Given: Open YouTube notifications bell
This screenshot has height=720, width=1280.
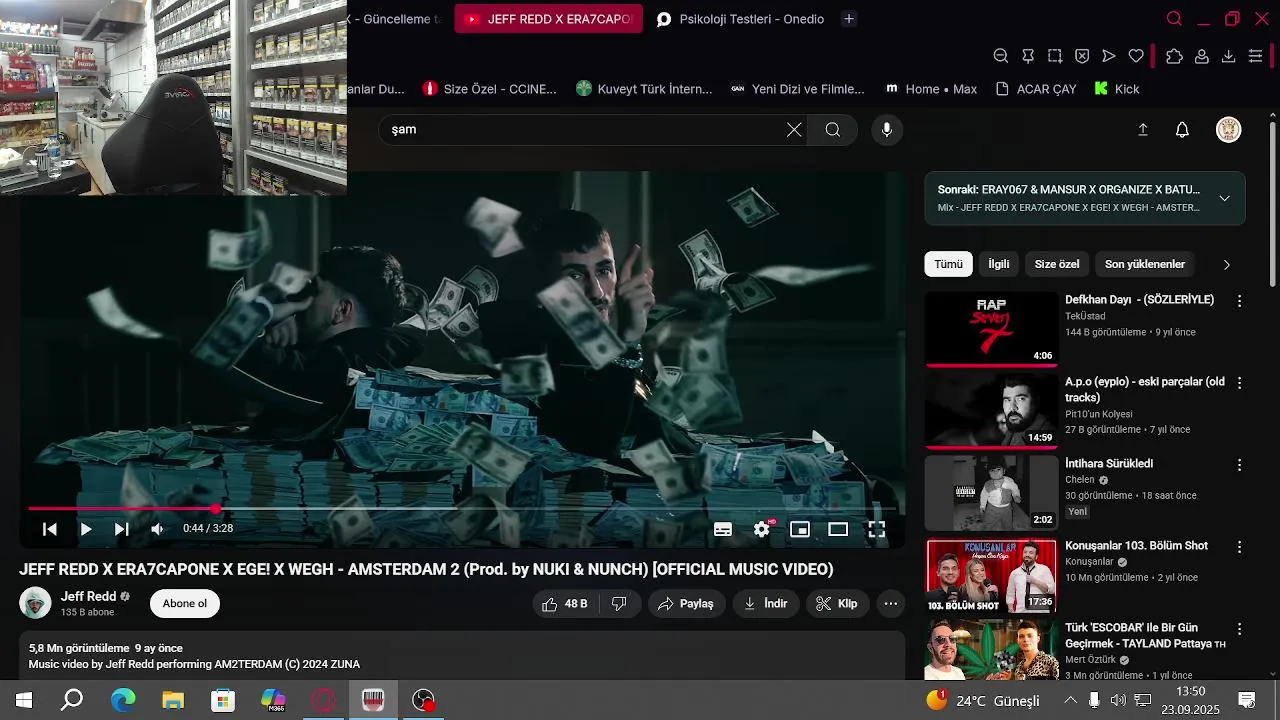Looking at the screenshot, I should coord(1182,129).
